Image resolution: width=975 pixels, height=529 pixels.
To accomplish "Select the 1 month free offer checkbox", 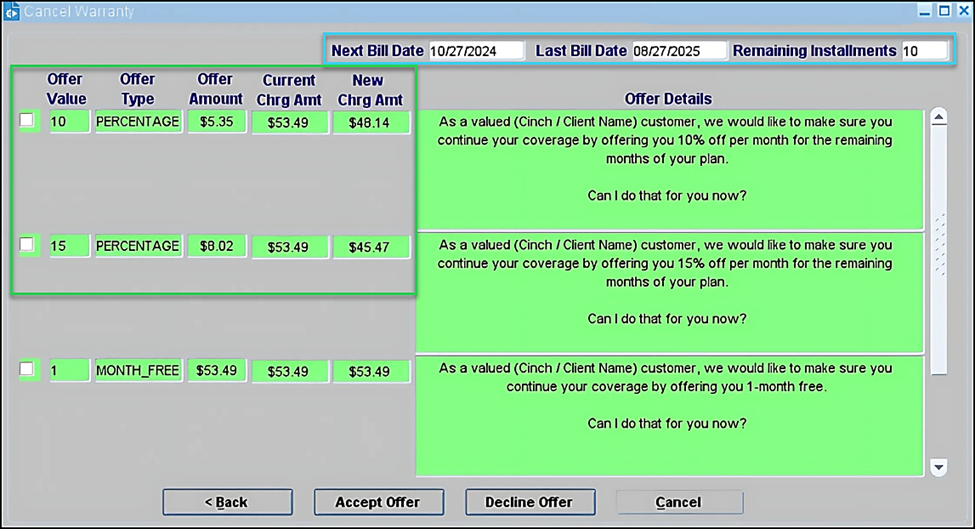I will coord(27,369).
